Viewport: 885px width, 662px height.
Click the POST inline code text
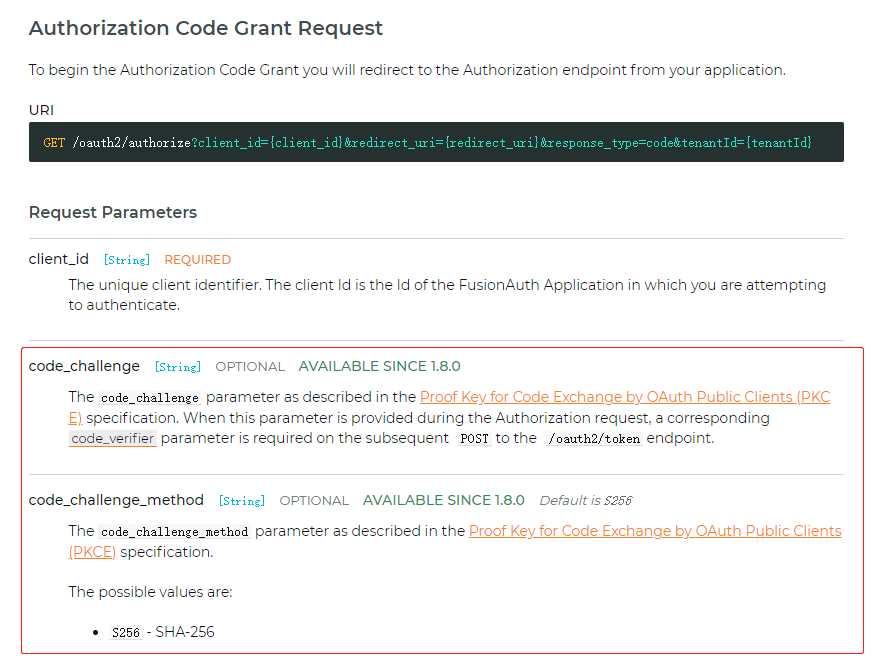click(475, 438)
